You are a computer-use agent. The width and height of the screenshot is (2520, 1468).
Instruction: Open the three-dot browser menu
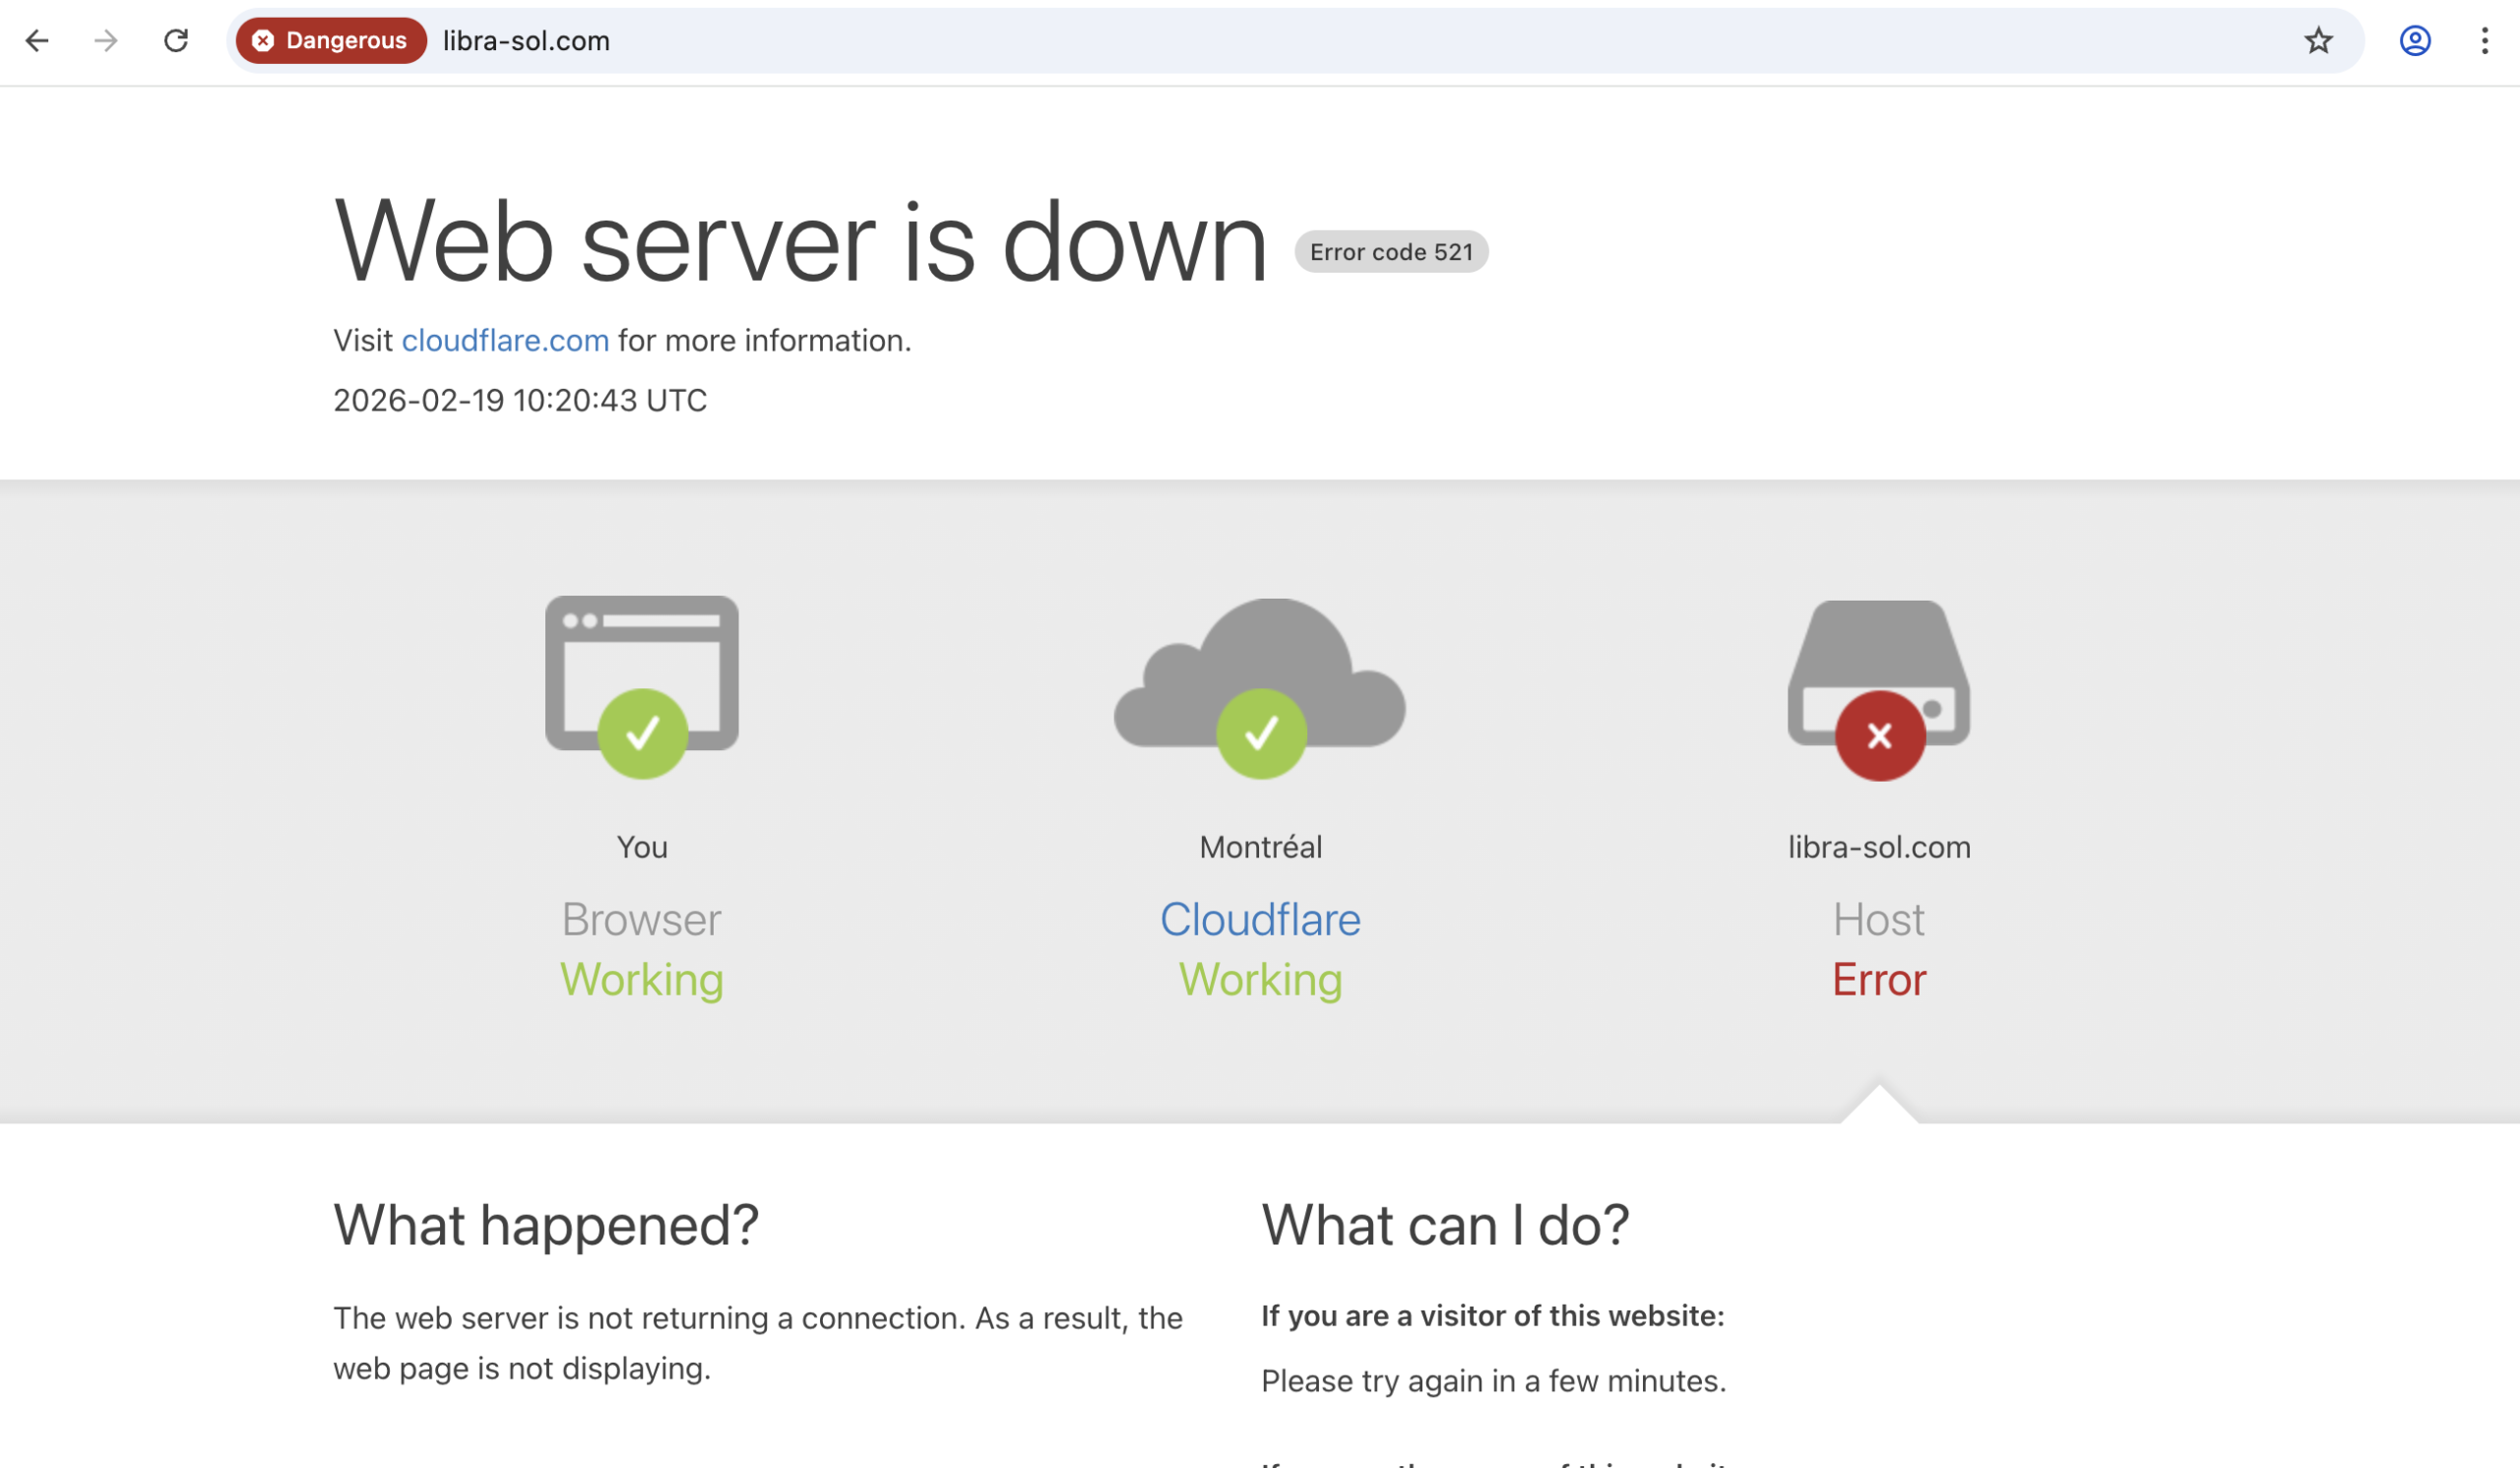click(x=2484, y=41)
